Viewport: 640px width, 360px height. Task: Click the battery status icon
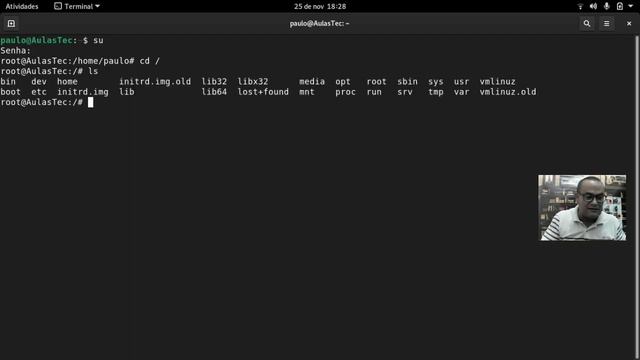coord(620,6)
